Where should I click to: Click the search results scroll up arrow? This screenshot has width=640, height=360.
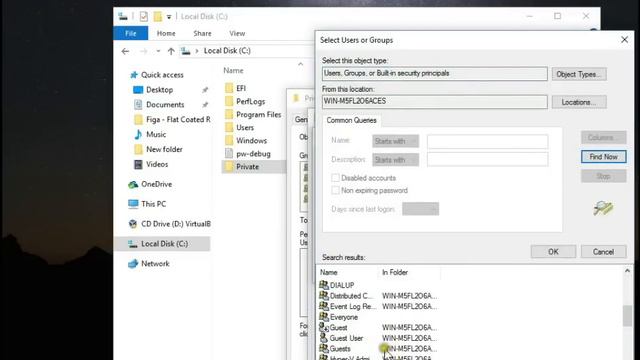[627, 271]
